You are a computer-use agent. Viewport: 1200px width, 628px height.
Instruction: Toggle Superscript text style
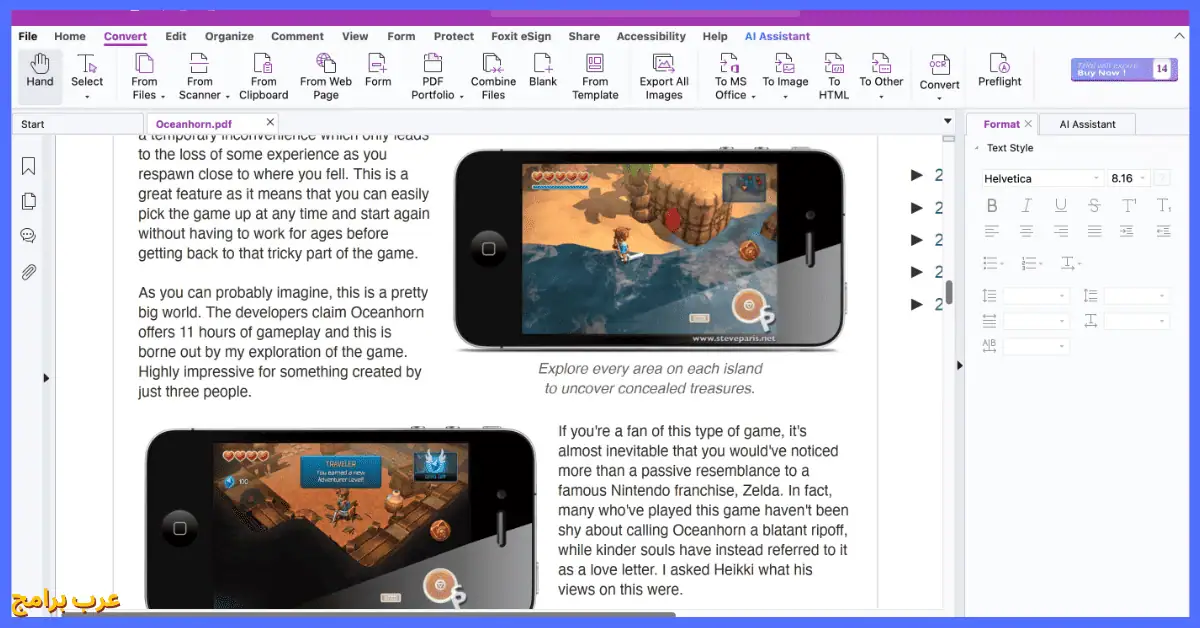(1129, 206)
